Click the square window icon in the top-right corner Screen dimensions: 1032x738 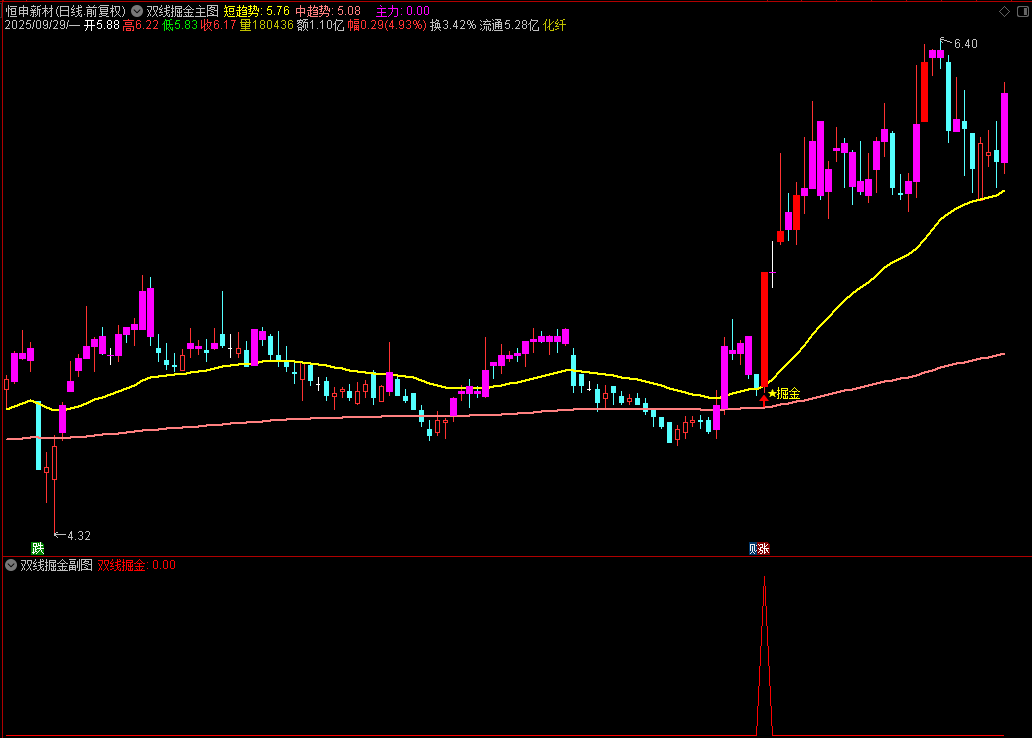pos(1023,11)
